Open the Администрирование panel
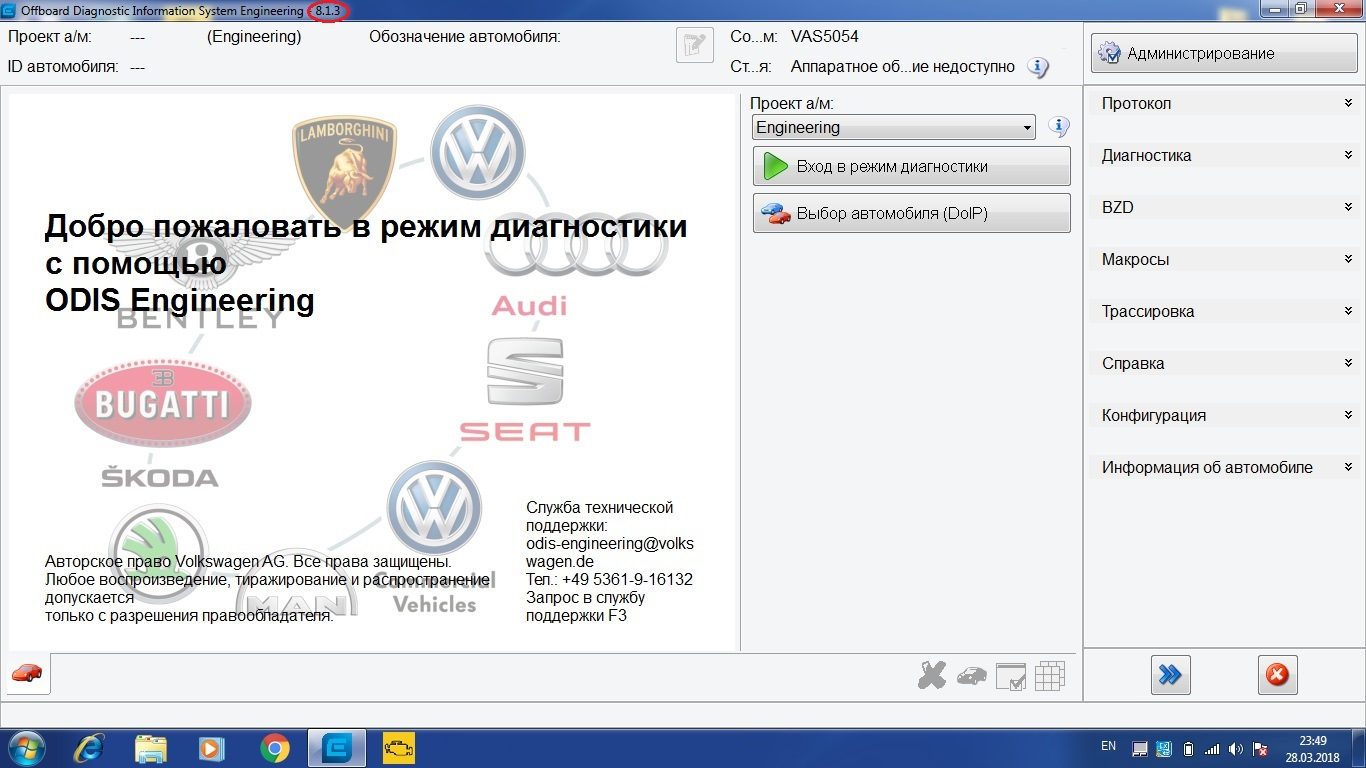Image resolution: width=1366 pixels, height=768 pixels. pos(1224,54)
